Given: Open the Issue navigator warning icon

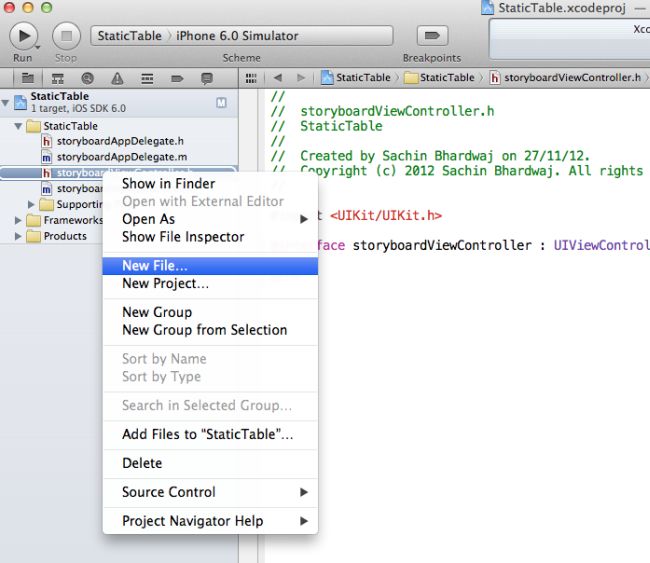Looking at the screenshot, I should [x=117, y=78].
